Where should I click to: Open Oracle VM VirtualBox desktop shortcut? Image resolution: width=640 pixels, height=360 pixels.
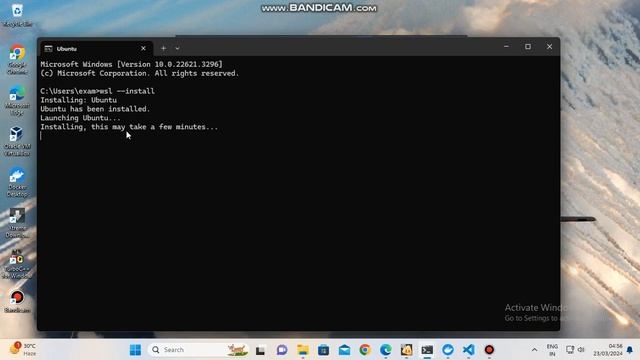click(x=17, y=141)
